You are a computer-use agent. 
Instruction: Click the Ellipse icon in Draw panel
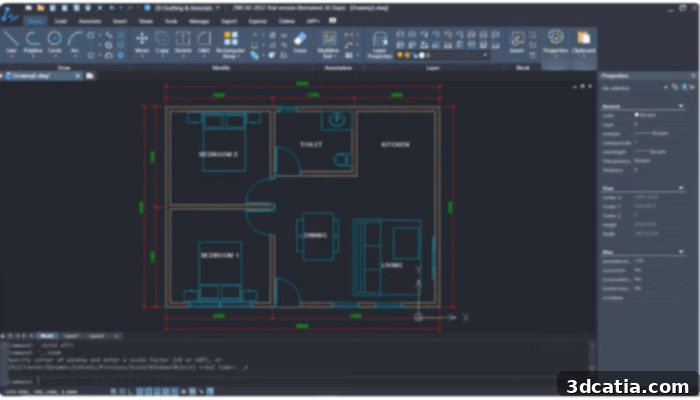click(91, 35)
